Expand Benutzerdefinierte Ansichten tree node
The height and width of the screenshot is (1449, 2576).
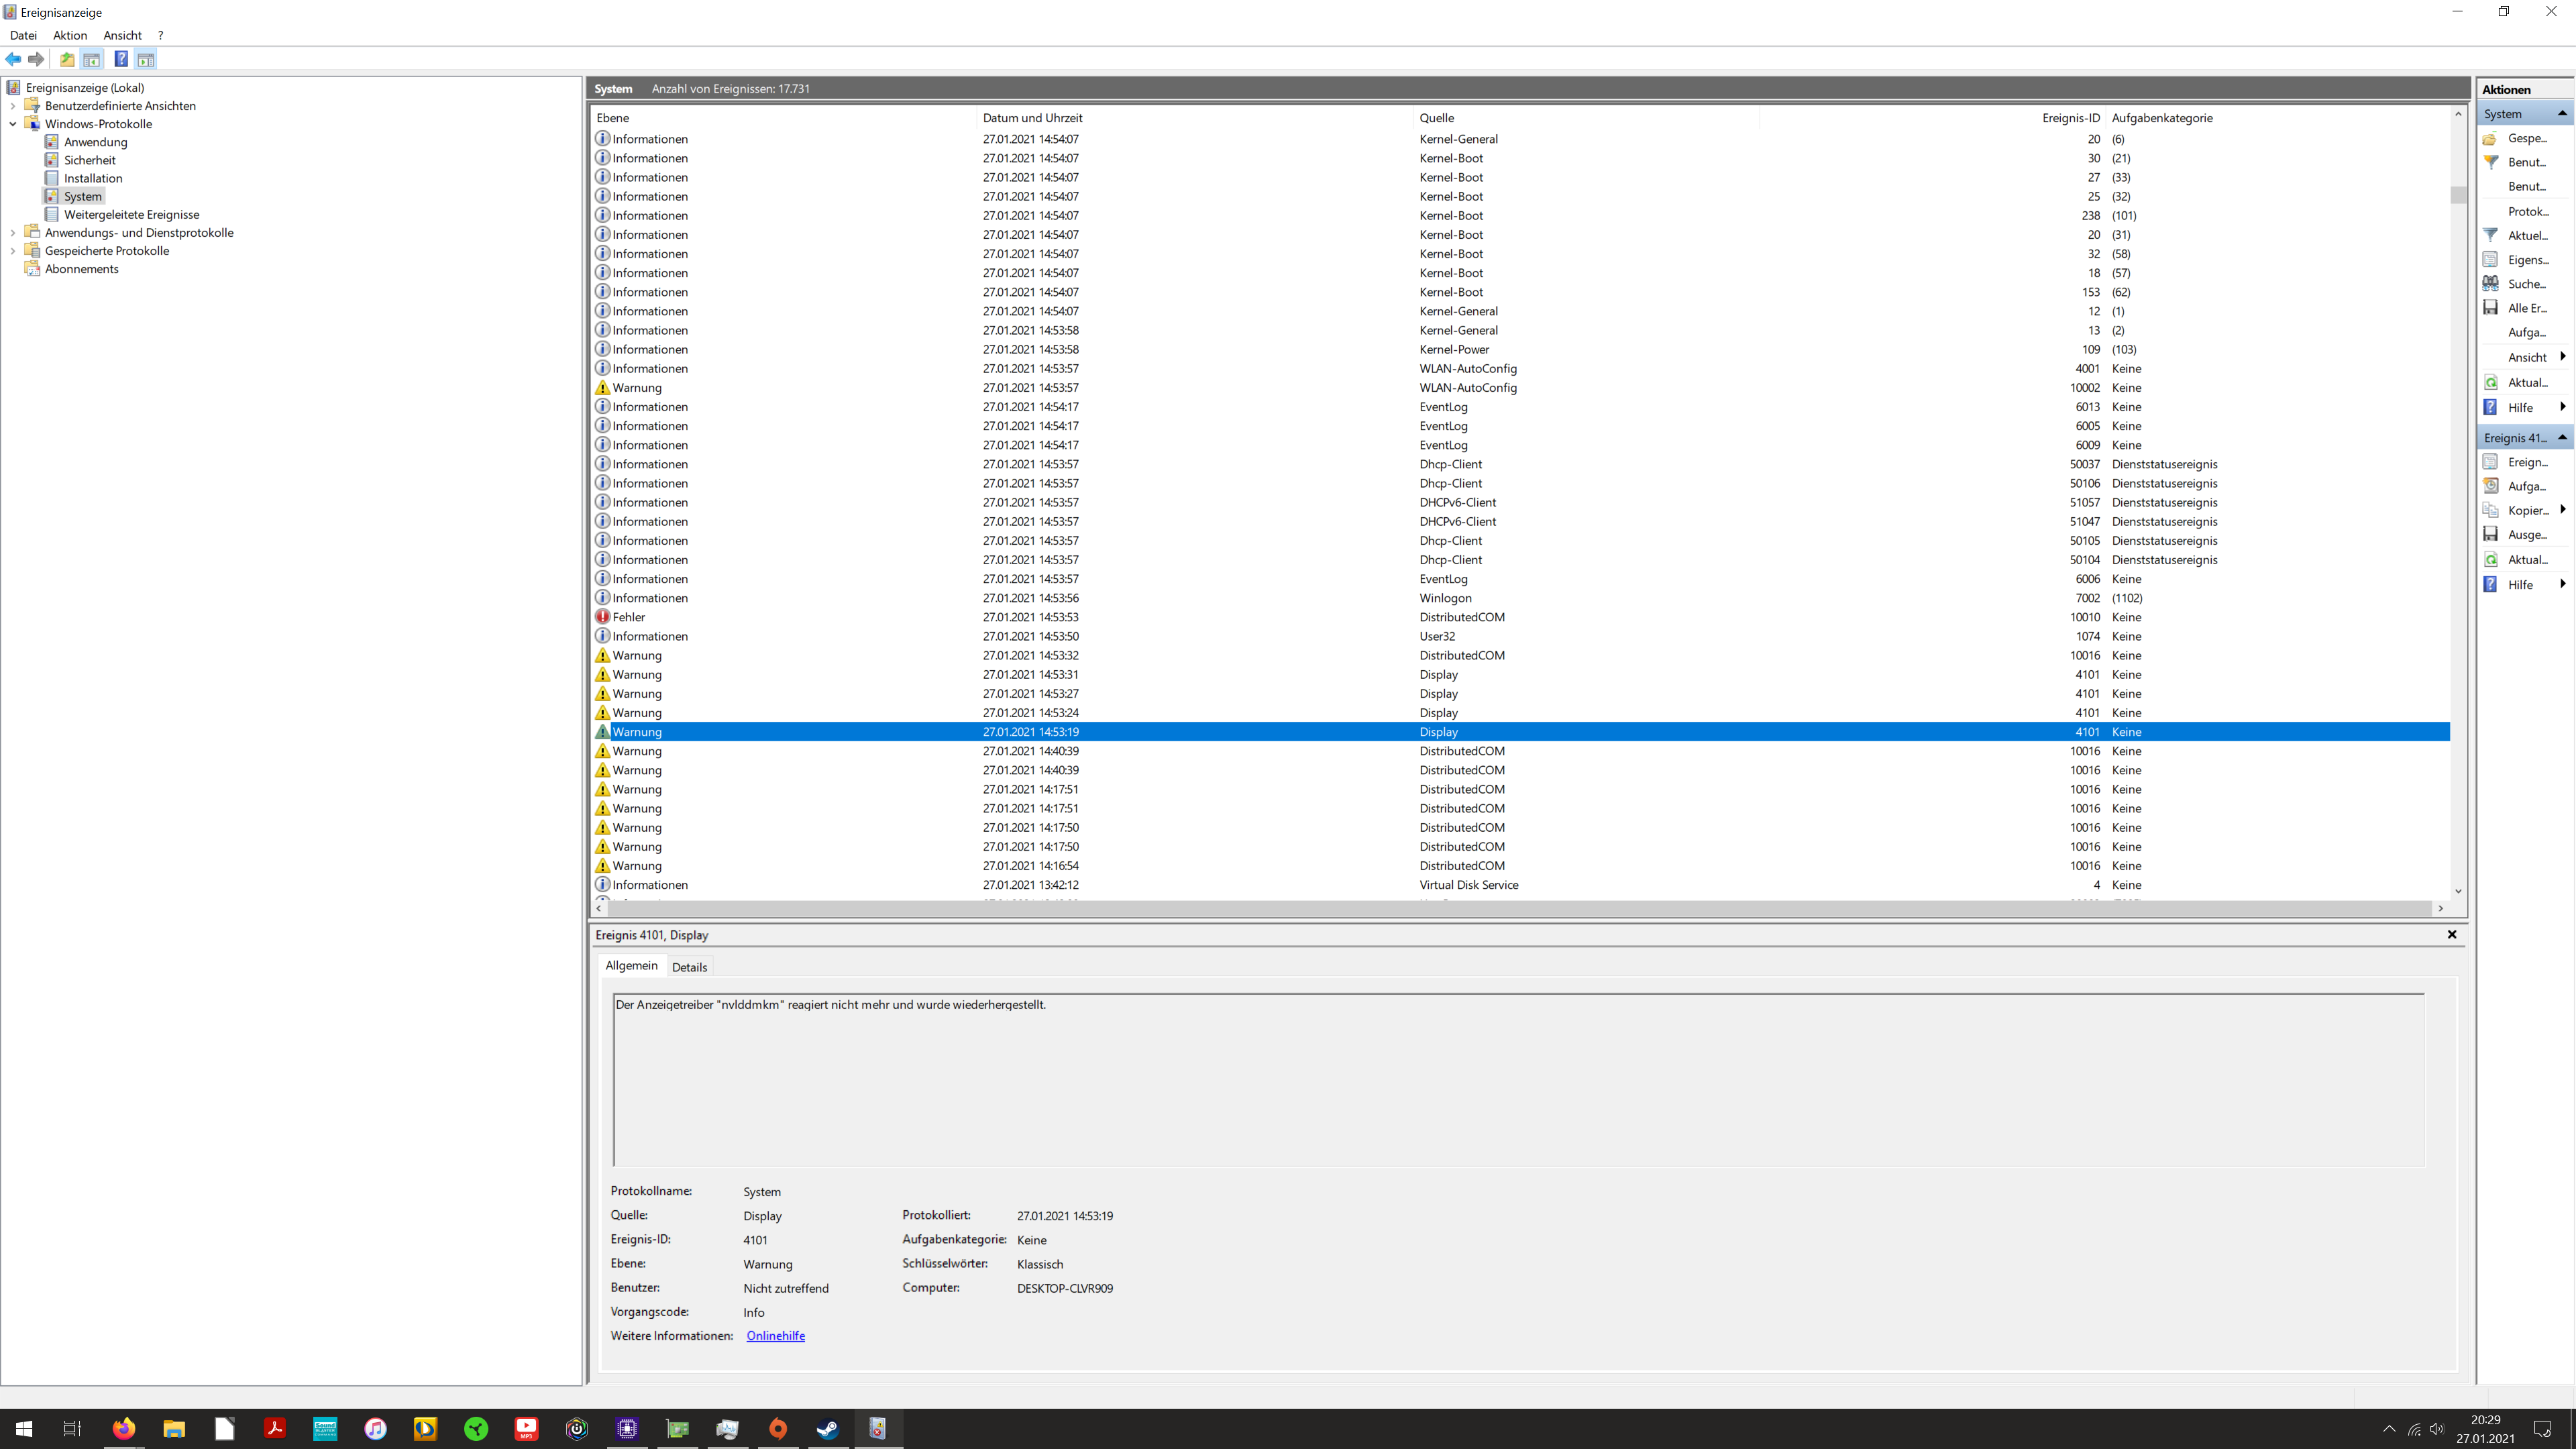click(13, 106)
